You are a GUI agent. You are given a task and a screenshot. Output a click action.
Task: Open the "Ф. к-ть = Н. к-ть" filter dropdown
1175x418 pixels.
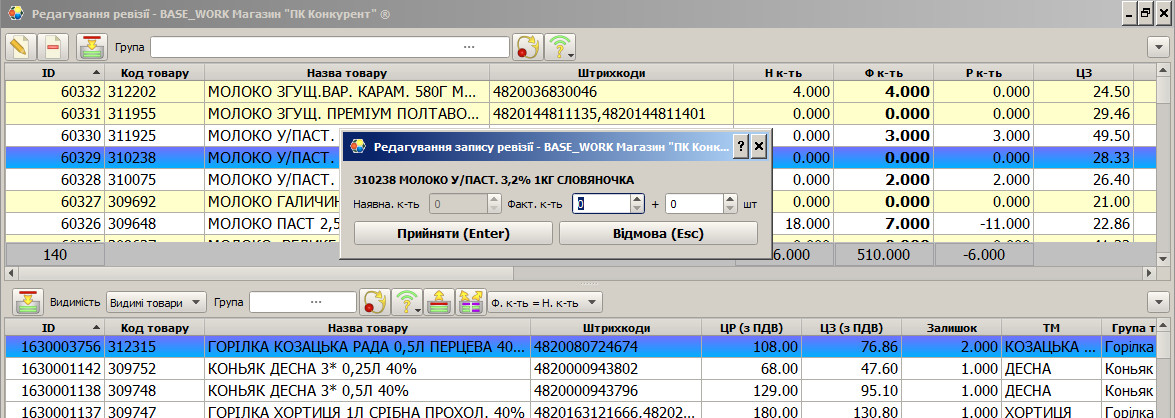[545, 302]
